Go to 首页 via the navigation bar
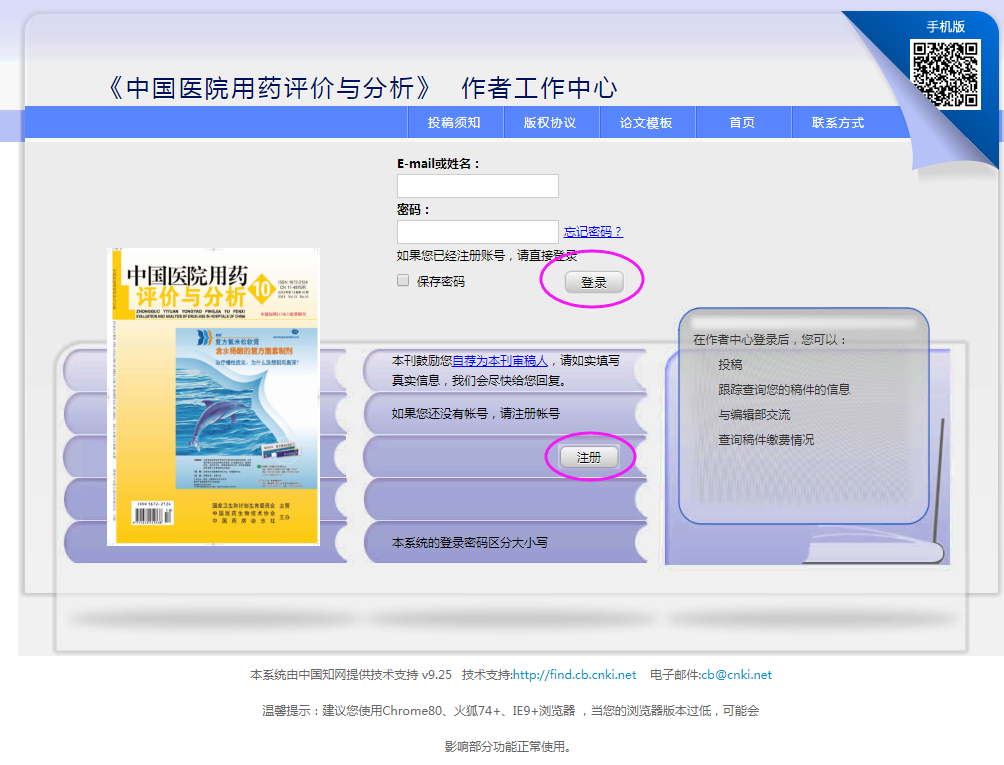 pyautogui.click(x=740, y=122)
